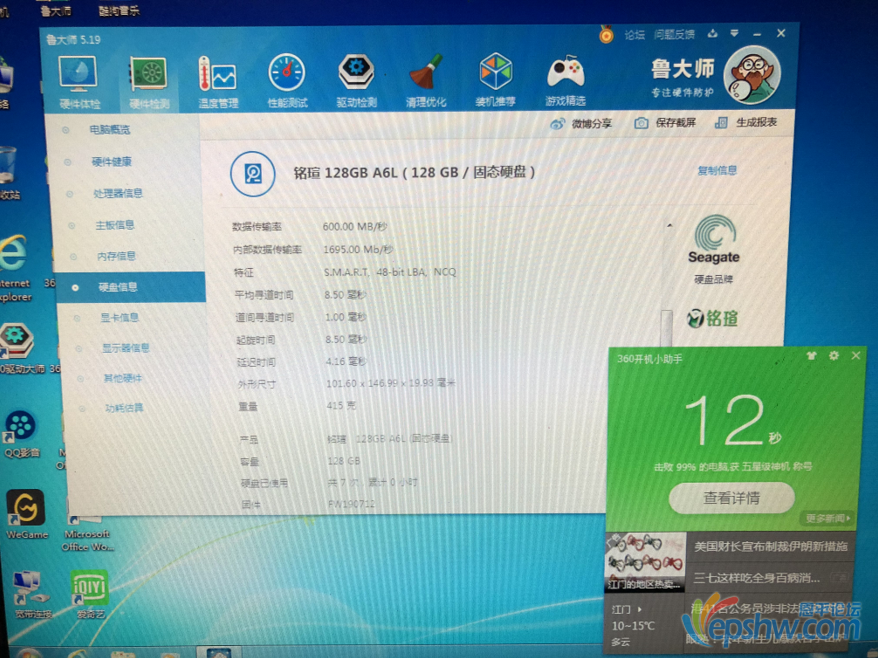Click 更多新闻 in 360 popup
This screenshot has width=878, height=658.
(x=828, y=518)
